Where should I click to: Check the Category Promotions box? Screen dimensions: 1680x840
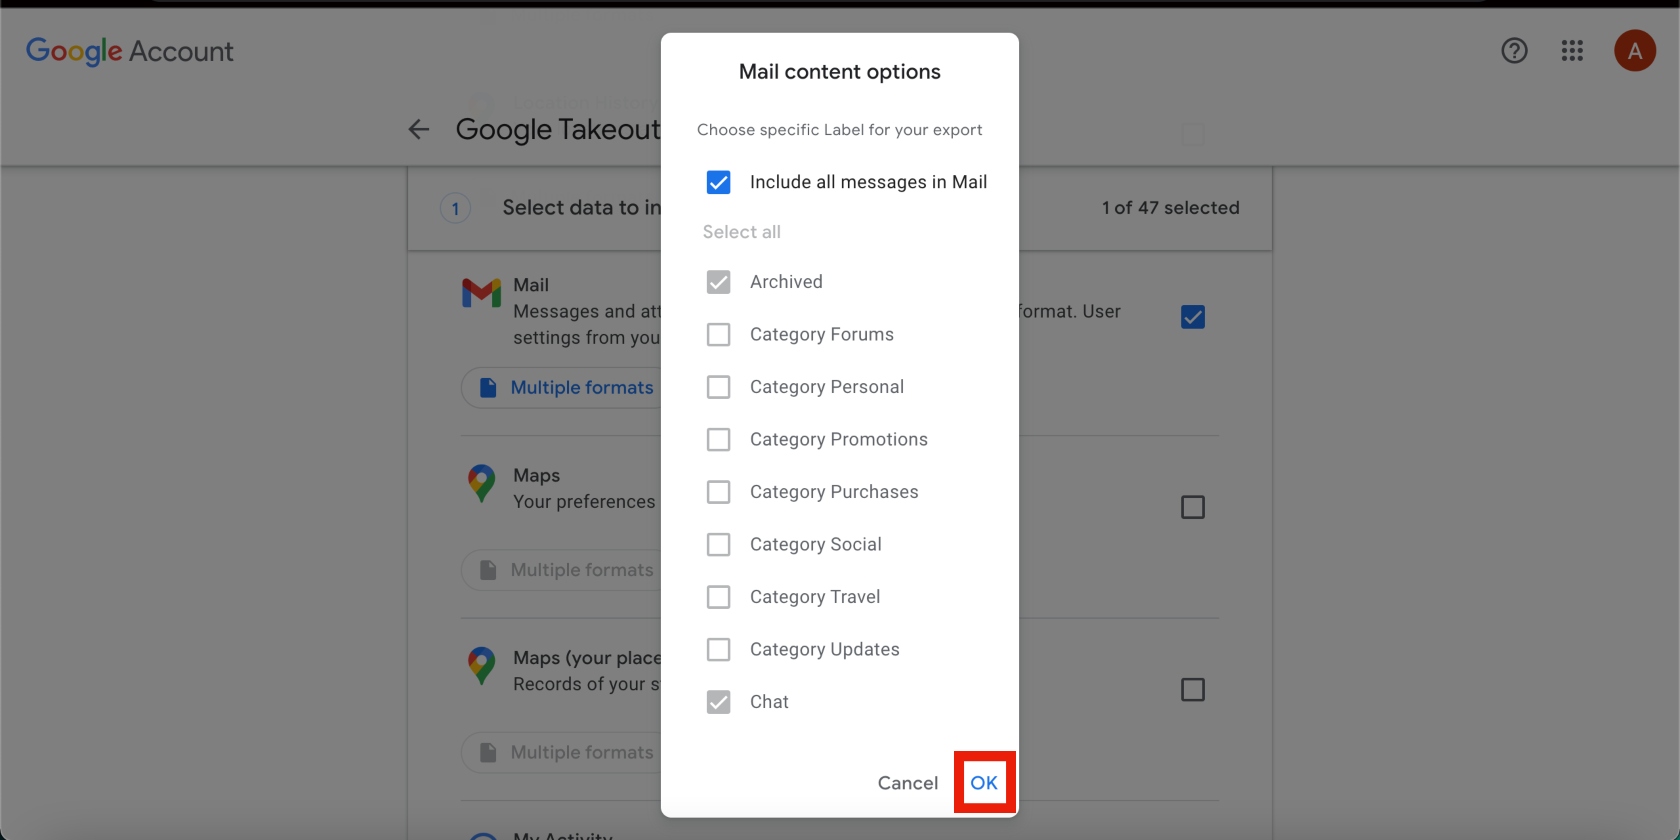pos(718,439)
